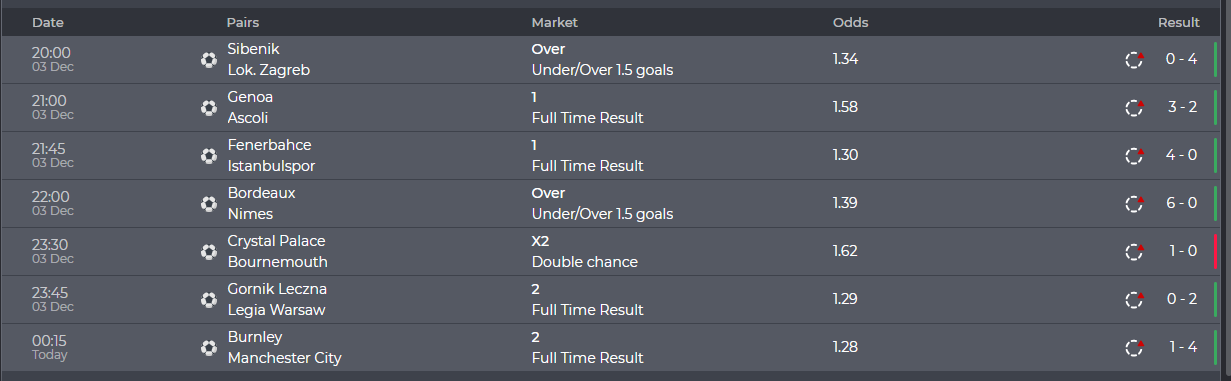Click the live-status circle icon next to 1 - 0
This screenshot has width=1231, height=381.
click(1134, 252)
